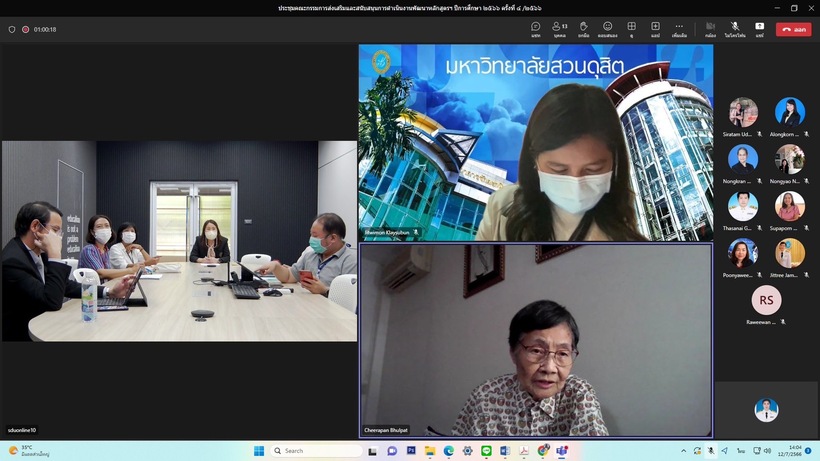Click the taskbar Search box
This screenshot has height=461, width=820.
pos(317,451)
